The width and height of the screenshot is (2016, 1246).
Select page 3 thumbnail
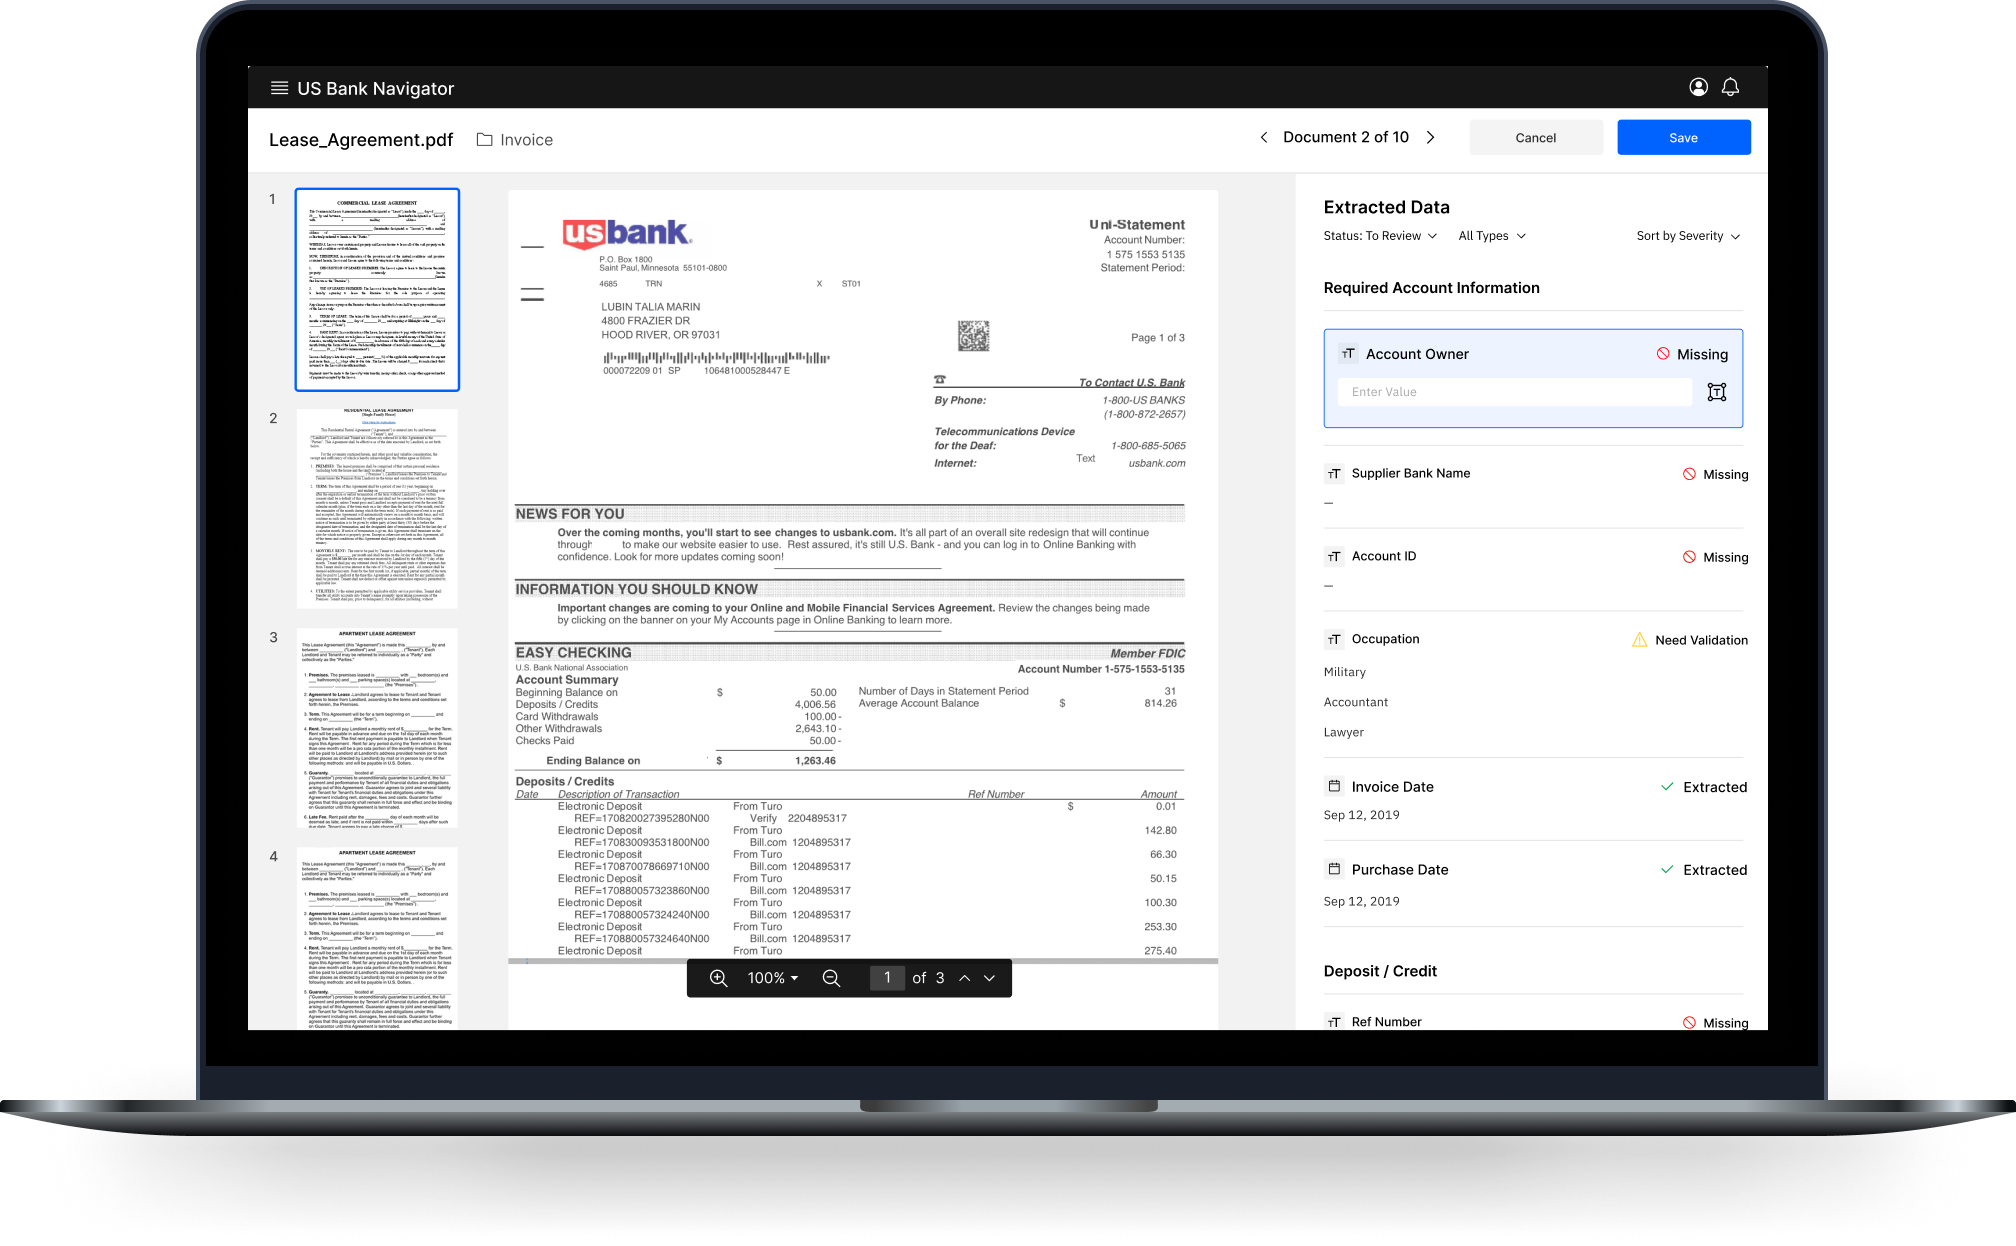[x=377, y=727]
